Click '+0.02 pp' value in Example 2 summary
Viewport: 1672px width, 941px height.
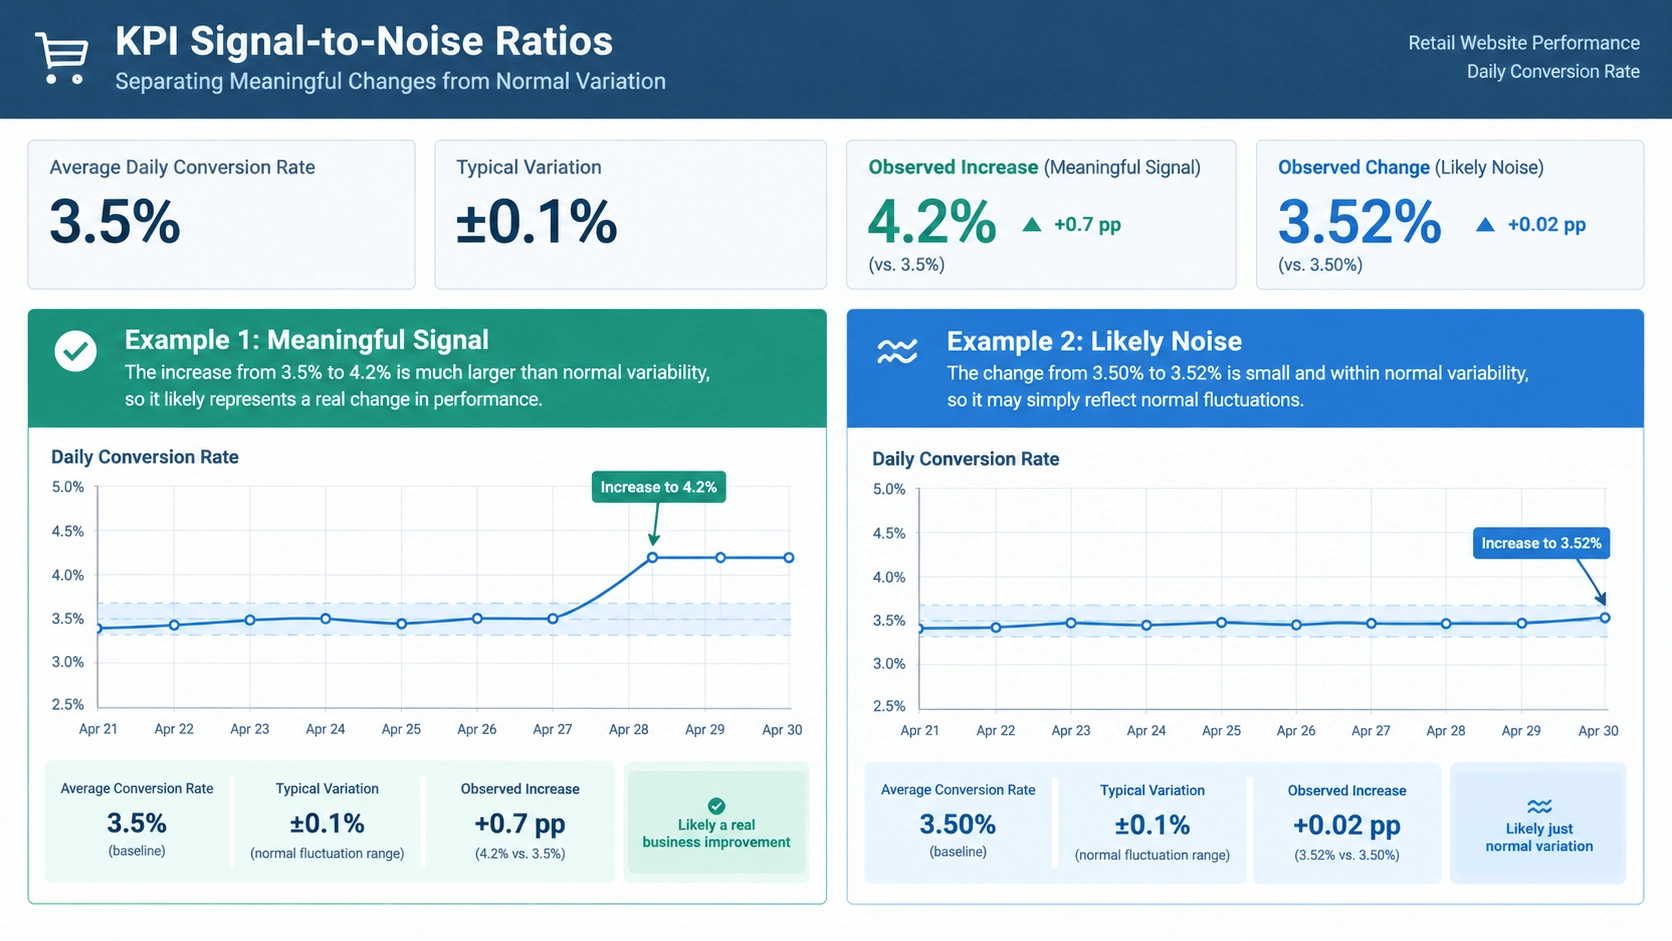click(x=1346, y=825)
